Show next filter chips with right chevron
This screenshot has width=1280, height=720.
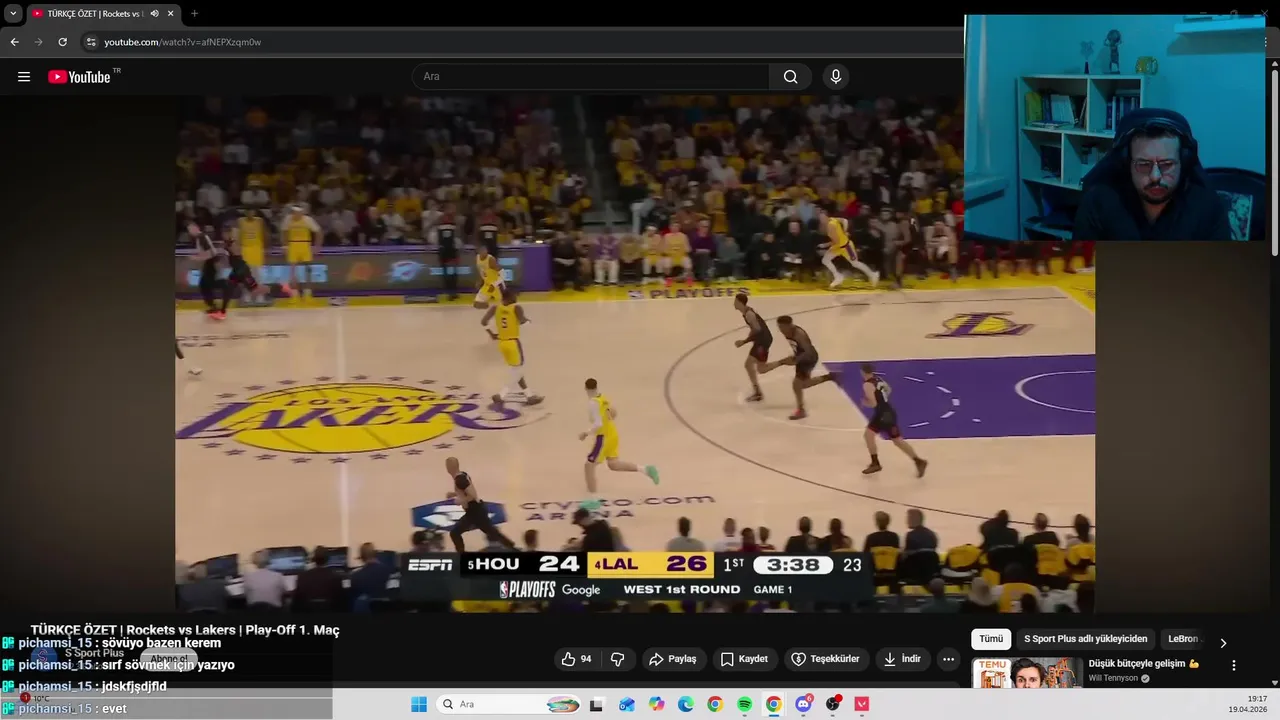point(1222,642)
